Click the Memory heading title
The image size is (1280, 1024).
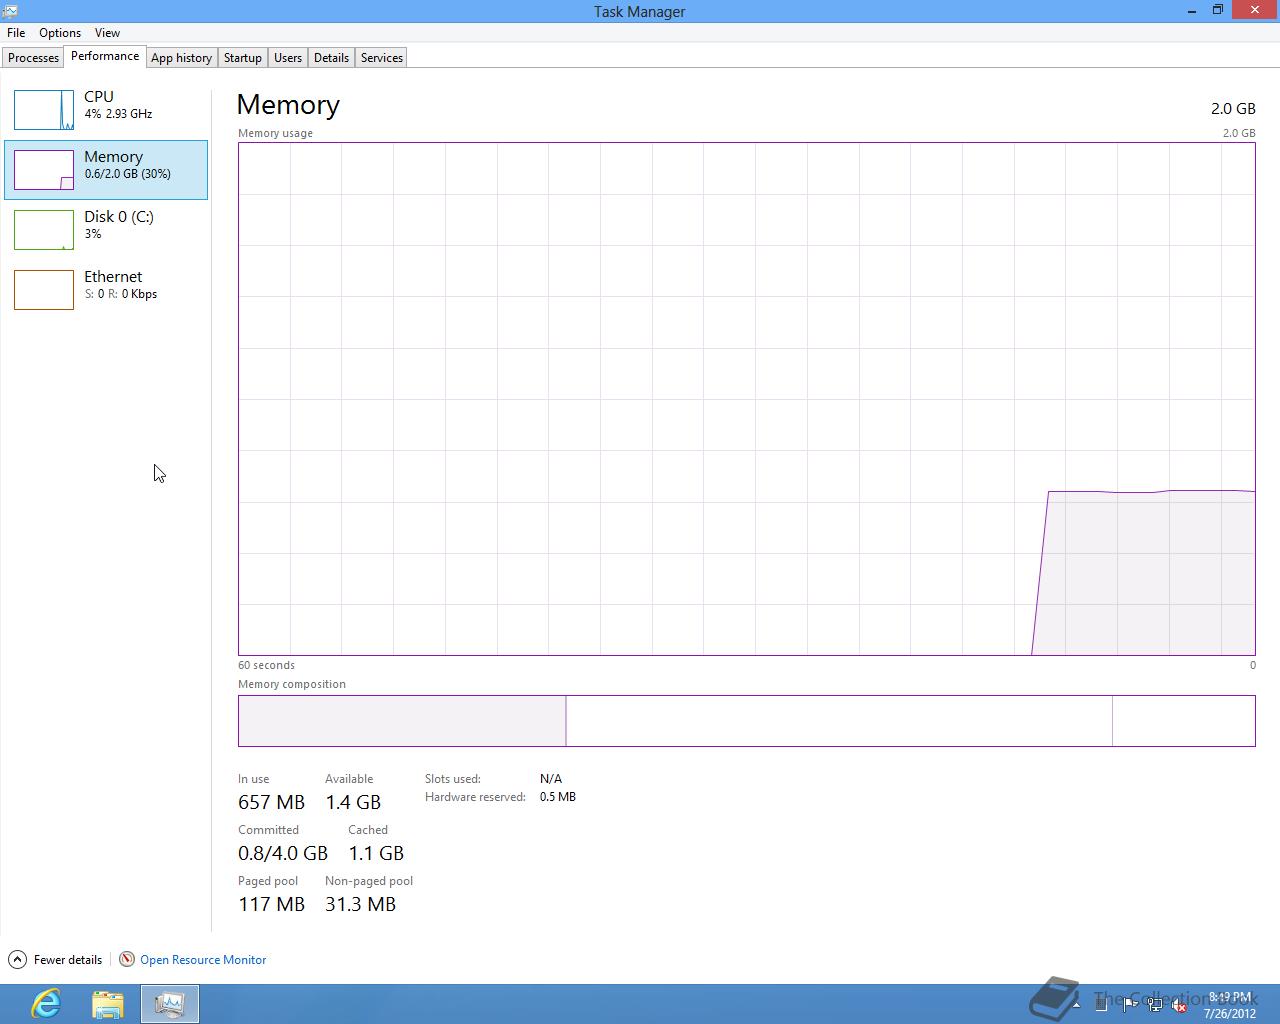(288, 105)
